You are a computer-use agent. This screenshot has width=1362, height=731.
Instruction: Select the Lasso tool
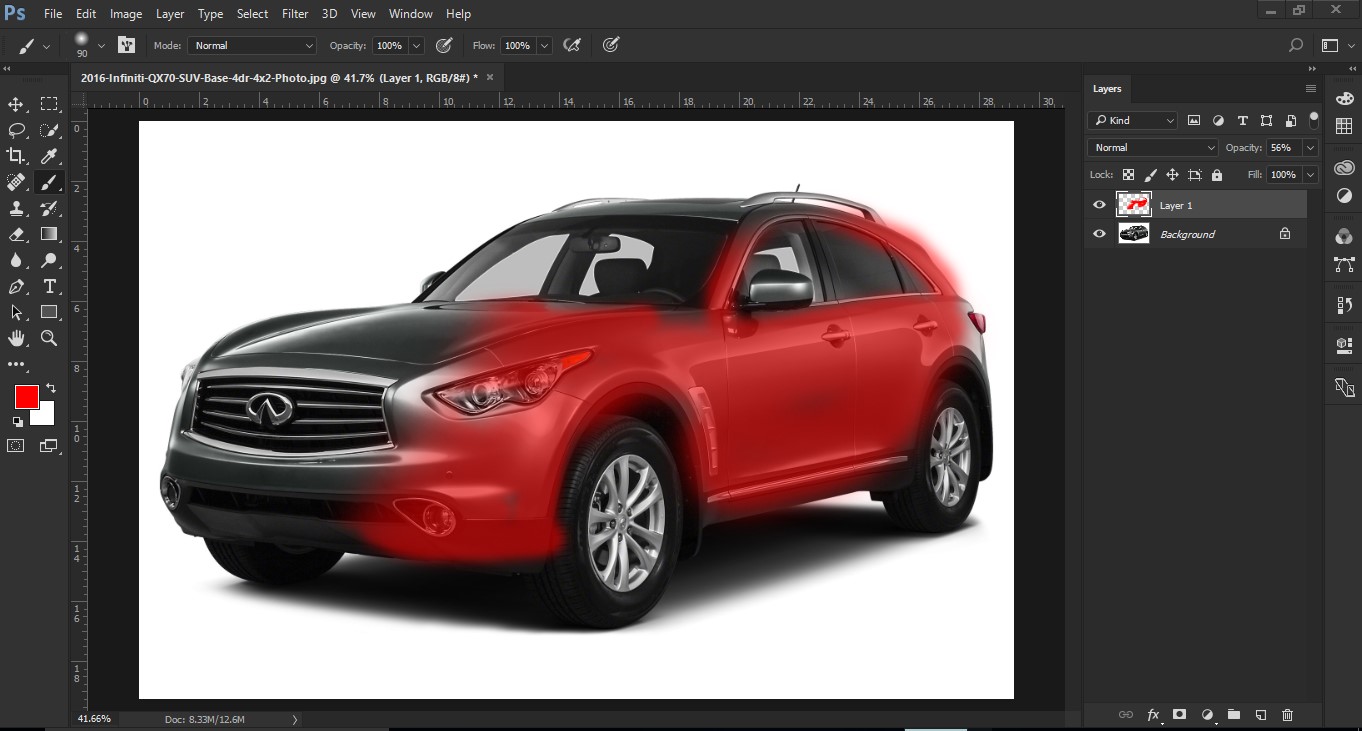[x=16, y=130]
